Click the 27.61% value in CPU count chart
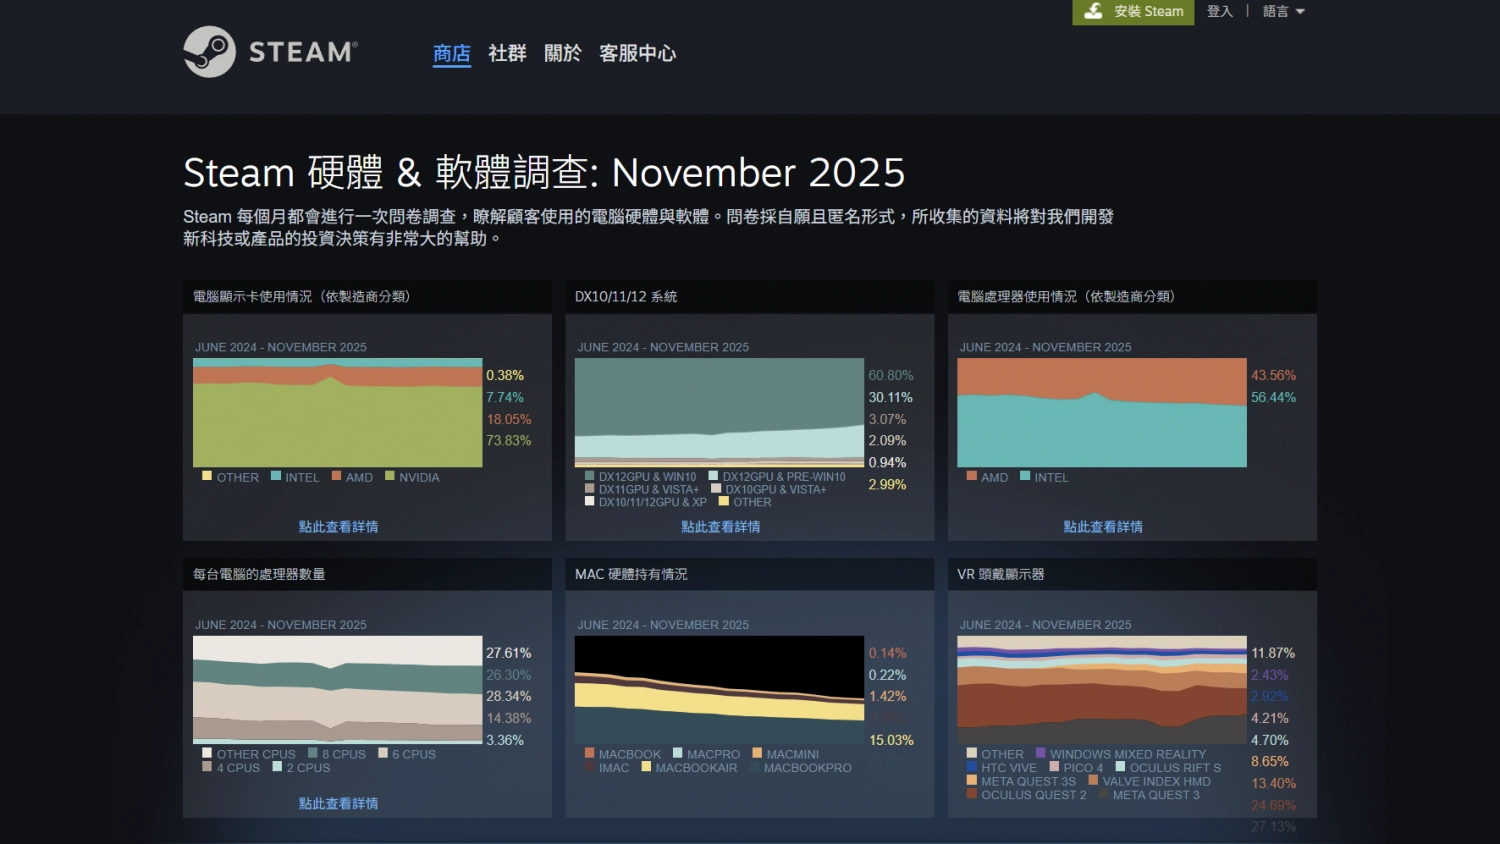 click(x=509, y=652)
